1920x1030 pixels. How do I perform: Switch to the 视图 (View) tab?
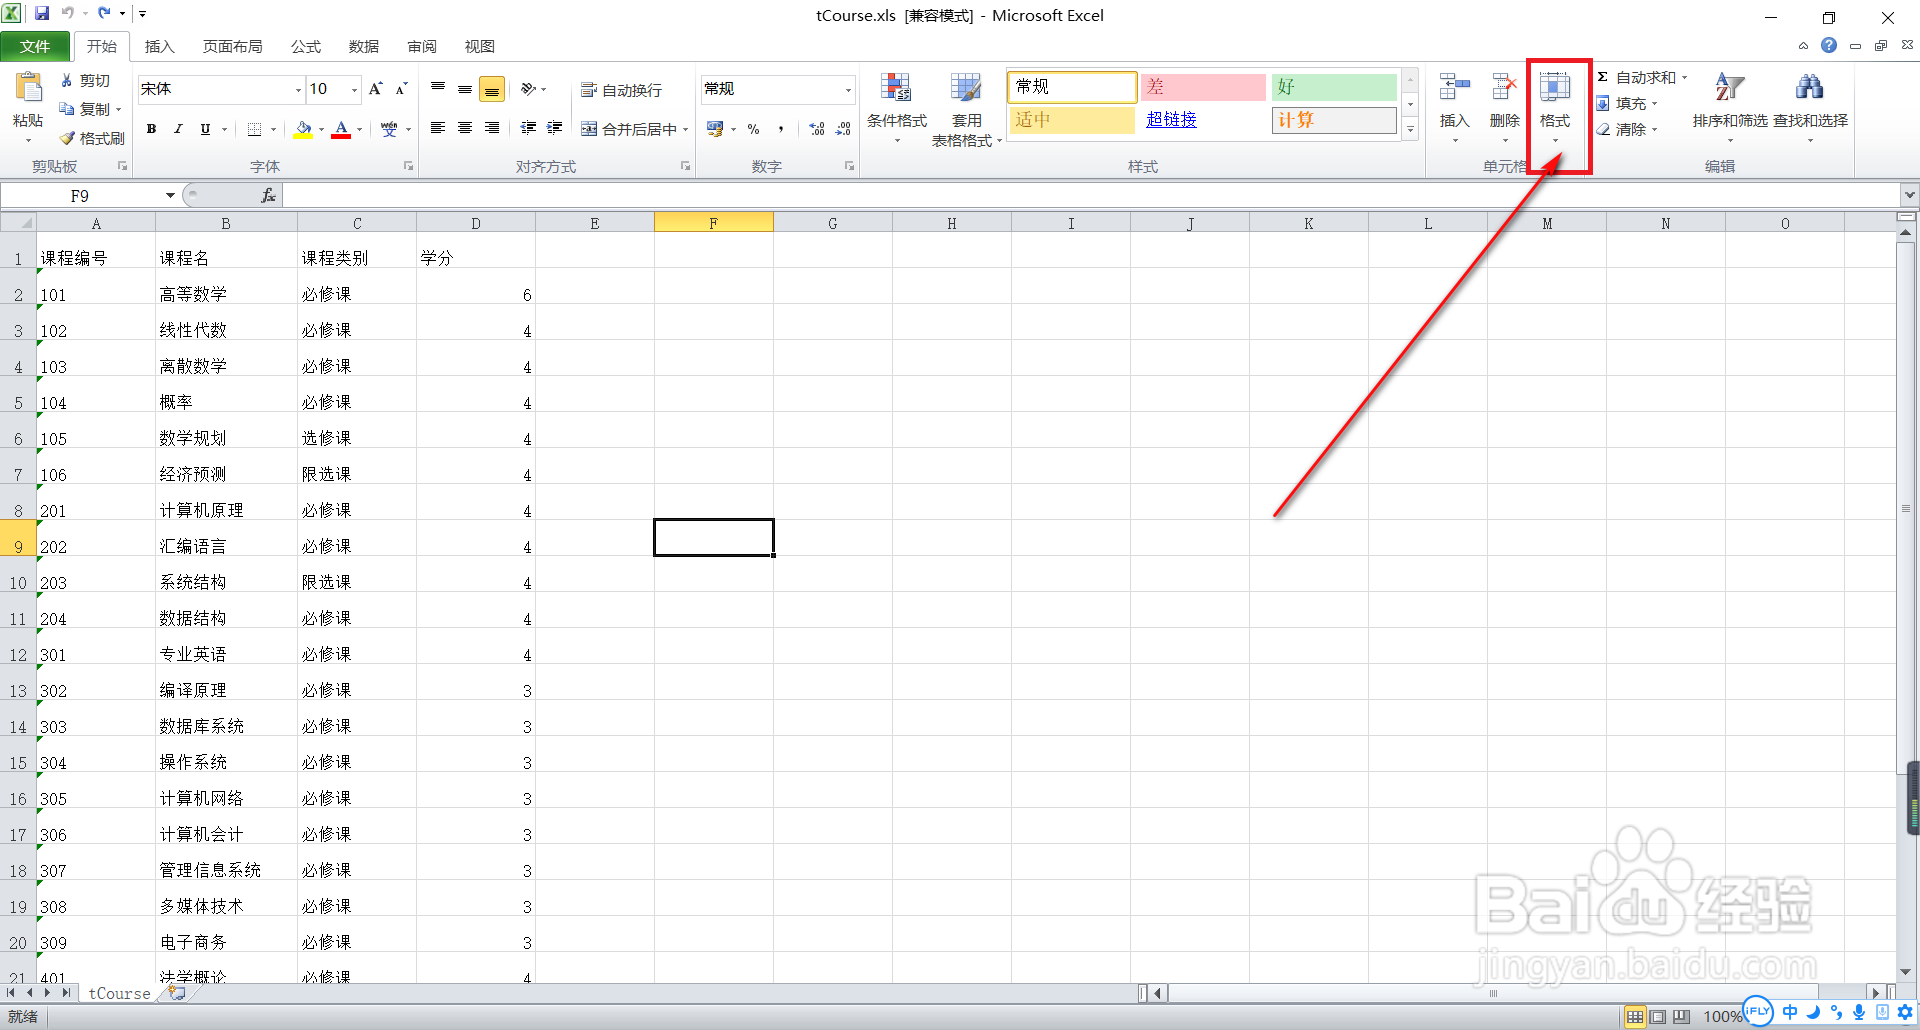480,46
